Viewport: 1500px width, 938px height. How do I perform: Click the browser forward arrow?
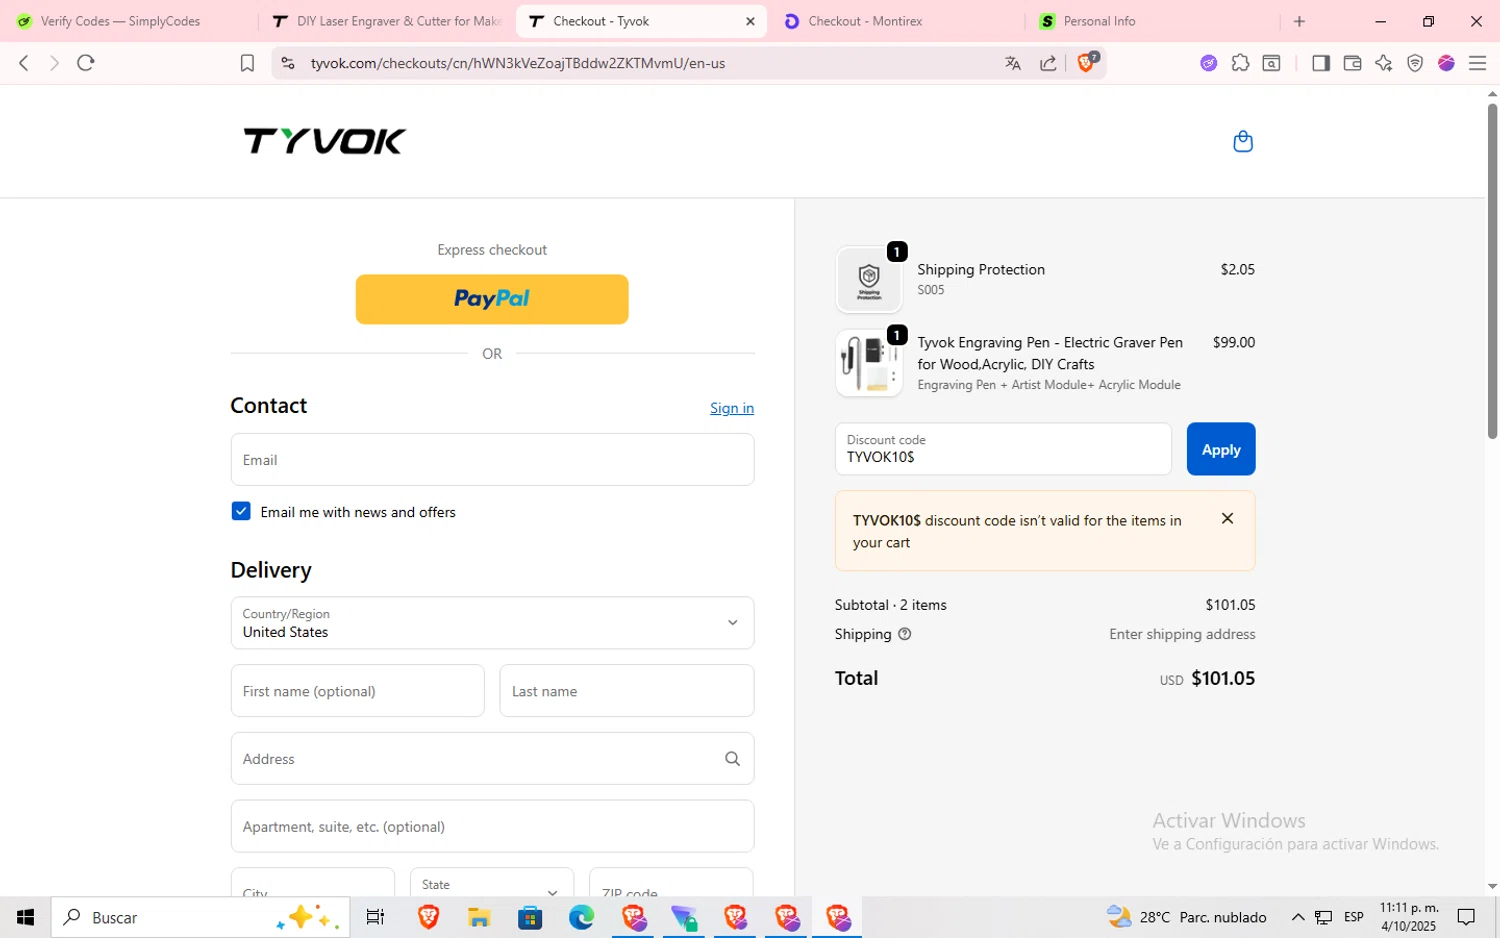54,63
